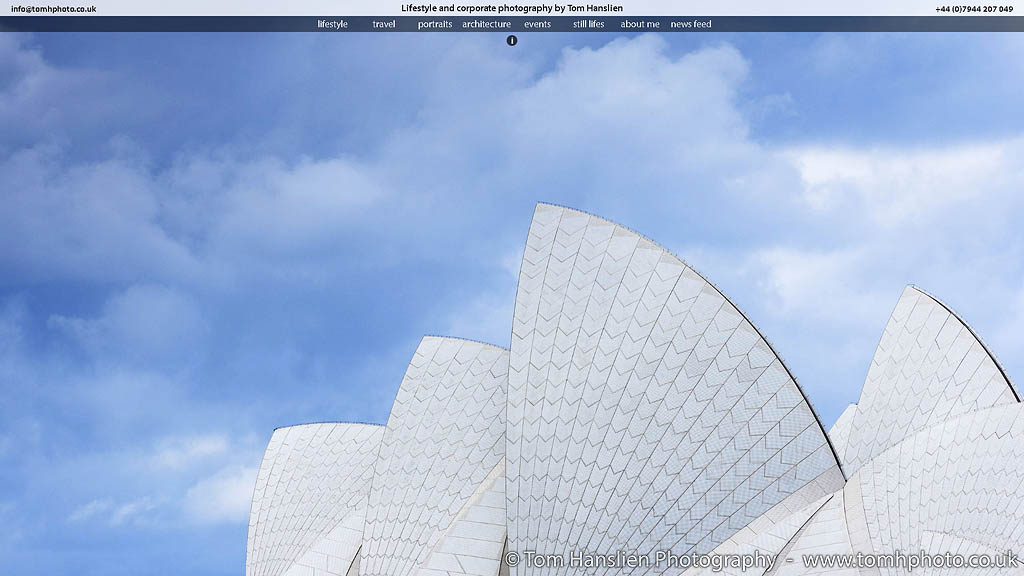Go to the architecture gallery

(487, 24)
